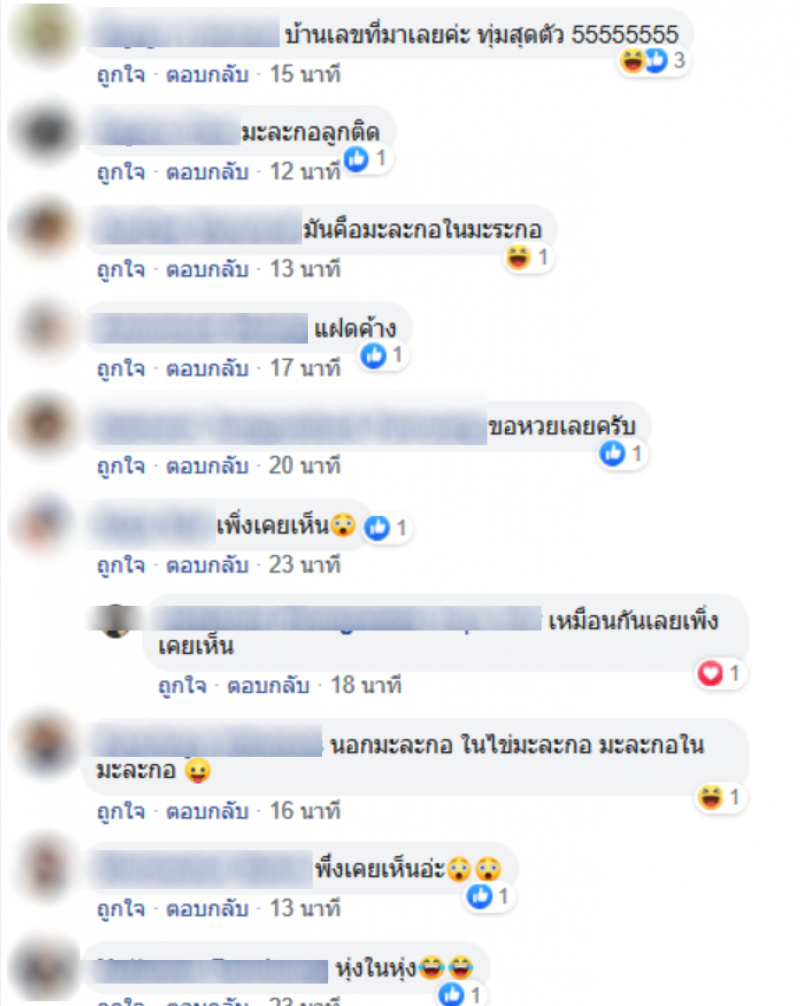The image size is (800, 1006).
Task: Click the like reaction beside เพิ่งเคยเห็น
Action: click(387, 528)
